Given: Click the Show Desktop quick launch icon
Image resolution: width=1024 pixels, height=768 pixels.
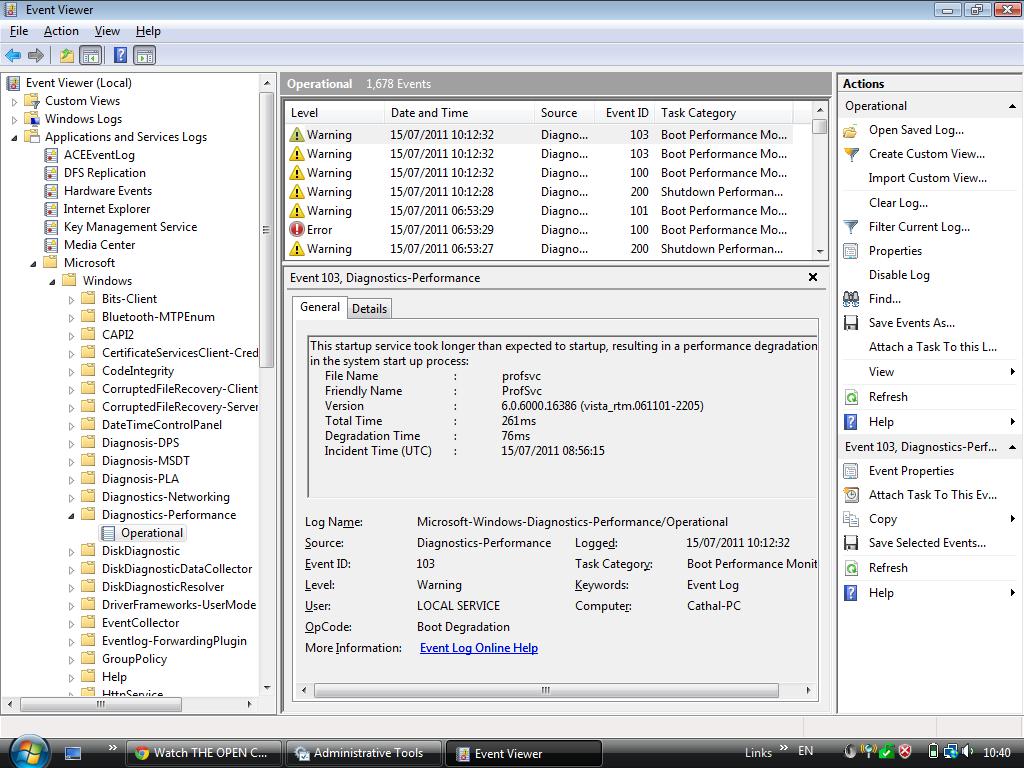Looking at the screenshot, I should (73, 753).
